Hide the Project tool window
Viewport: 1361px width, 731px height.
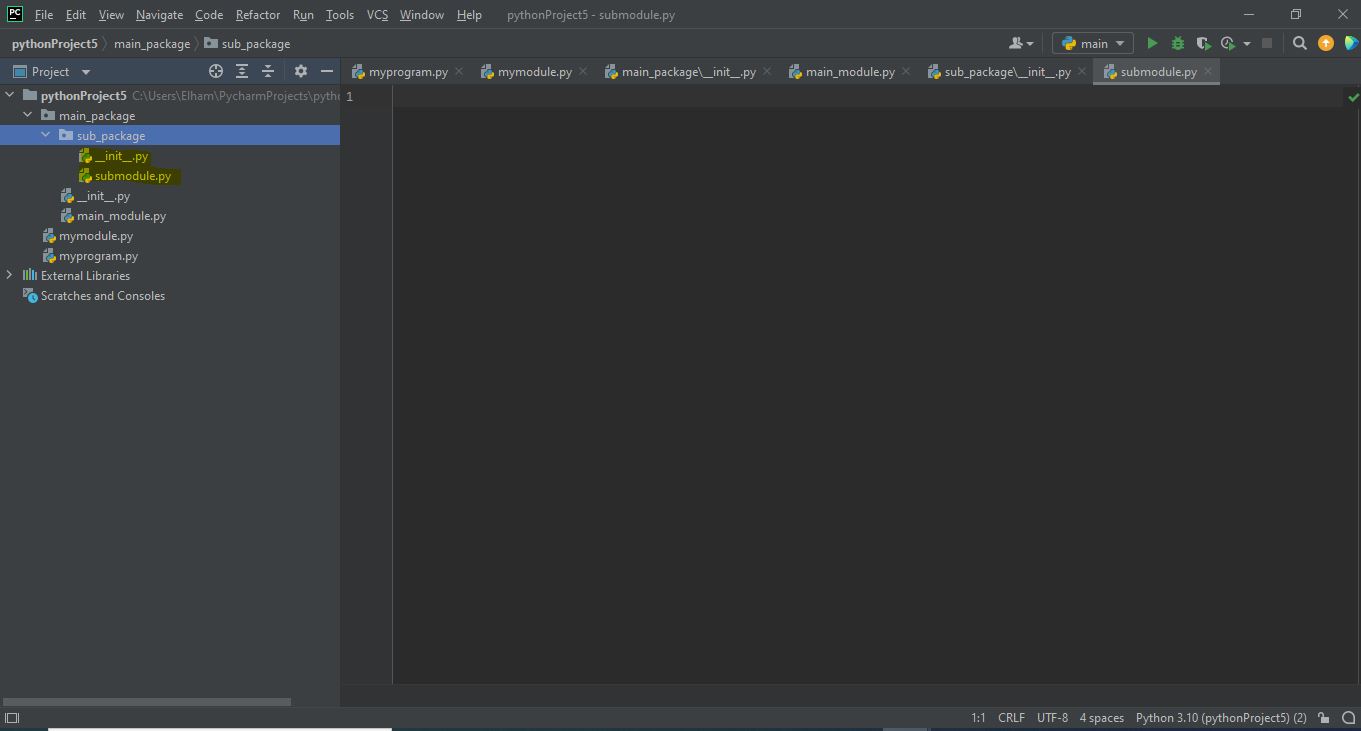pyautogui.click(x=326, y=71)
